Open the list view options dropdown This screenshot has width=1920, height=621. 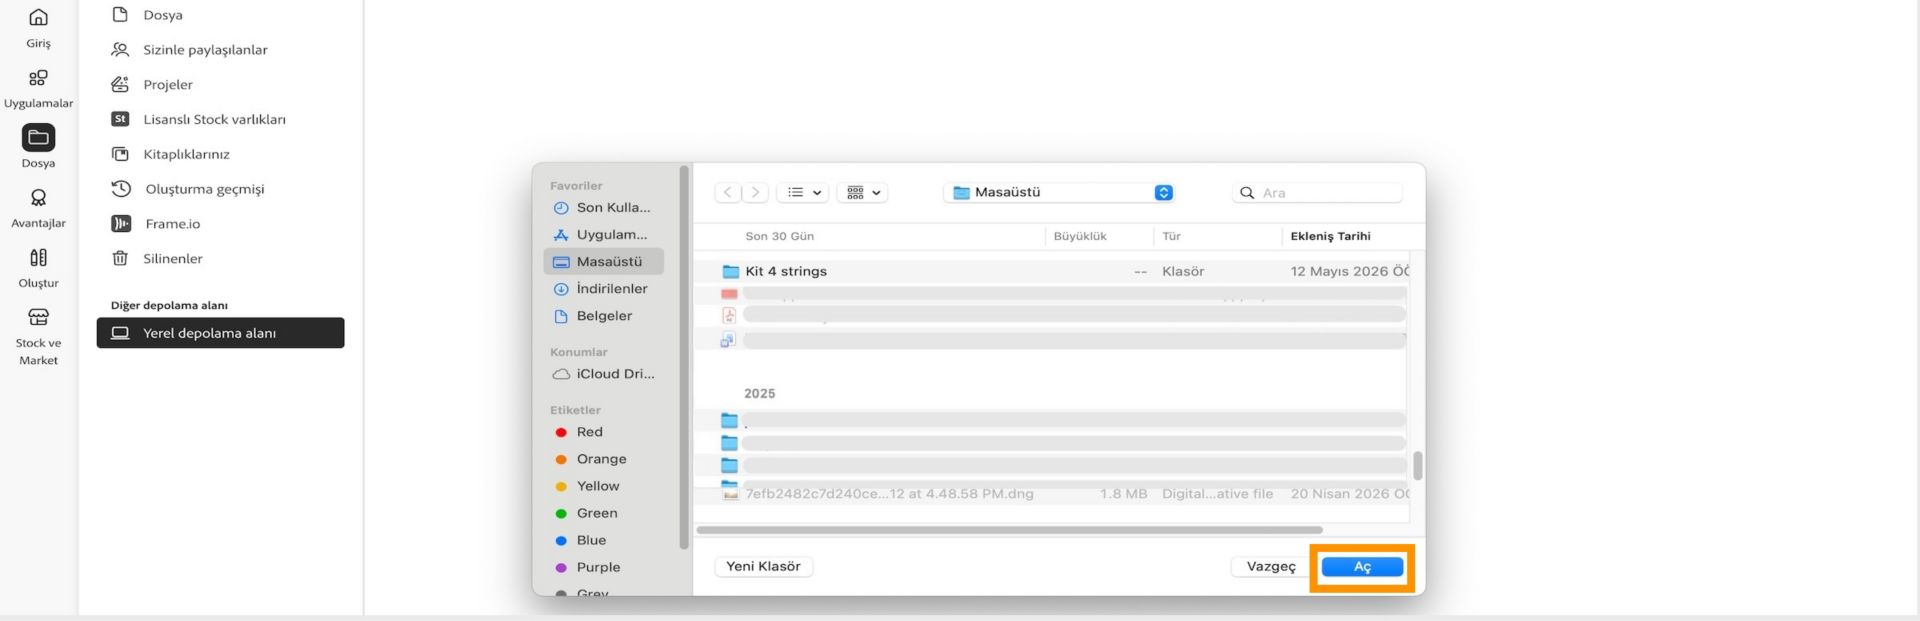point(803,192)
